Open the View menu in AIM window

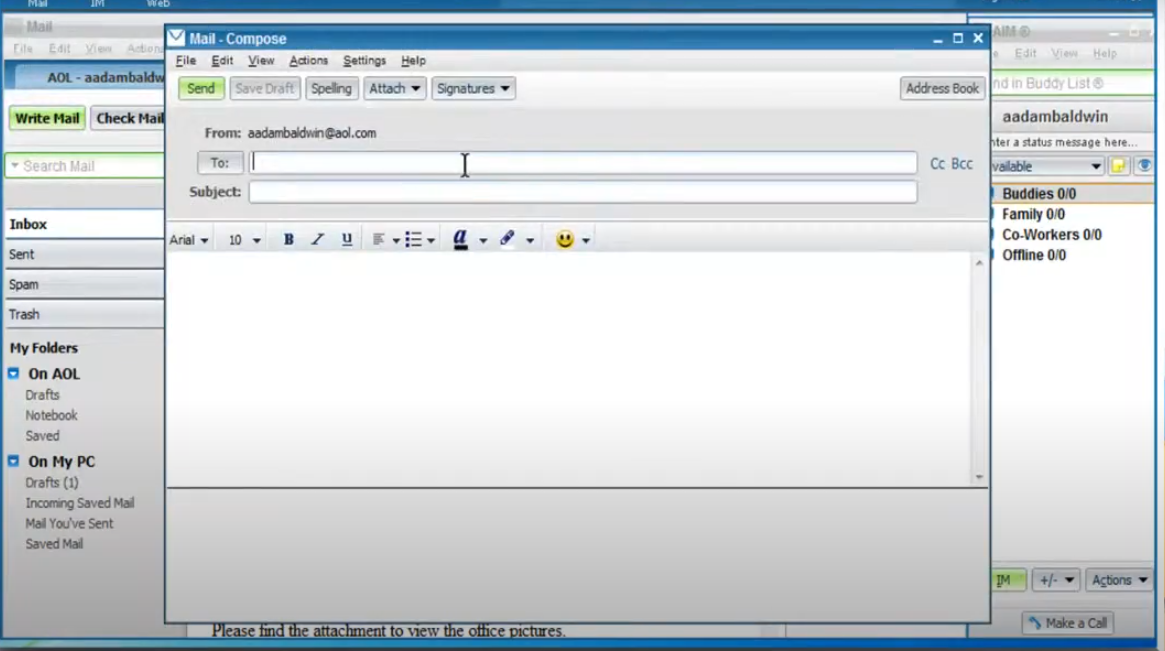(1064, 53)
